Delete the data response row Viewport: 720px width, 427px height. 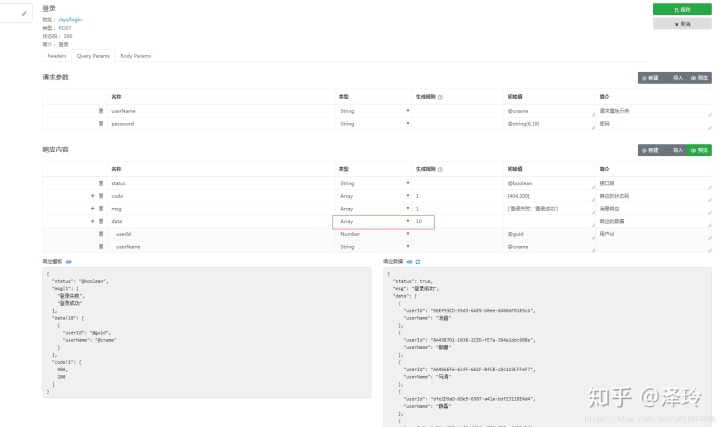click(x=101, y=221)
